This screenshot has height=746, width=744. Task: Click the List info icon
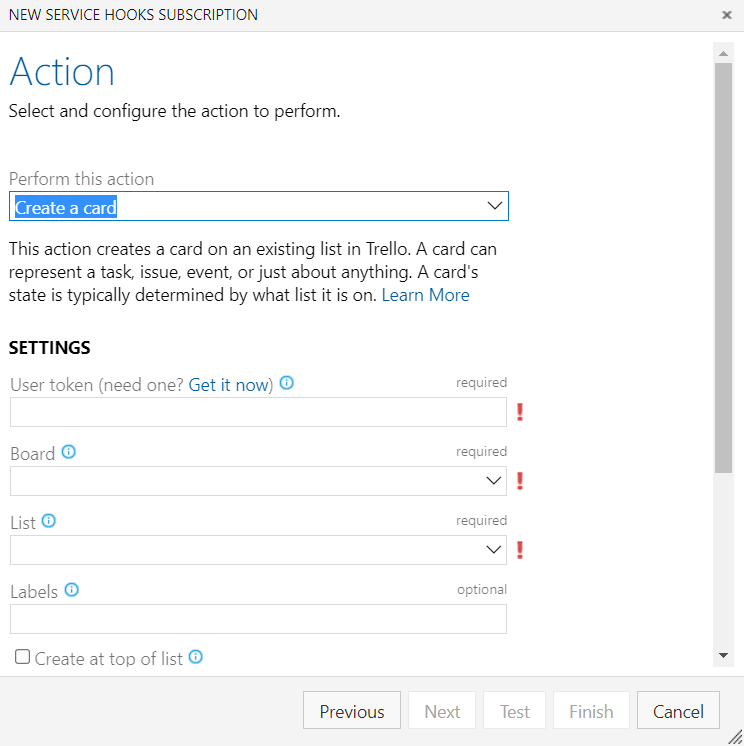pyautogui.click(x=49, y=520)
